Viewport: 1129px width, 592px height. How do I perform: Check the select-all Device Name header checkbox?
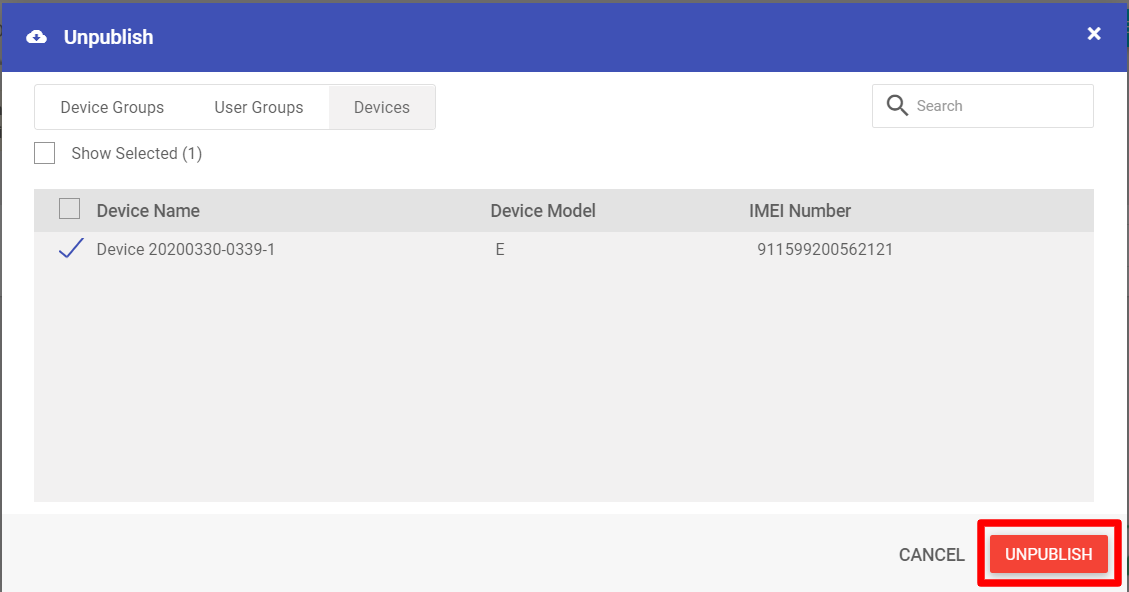pyautogui.click(x=69, y=209)
